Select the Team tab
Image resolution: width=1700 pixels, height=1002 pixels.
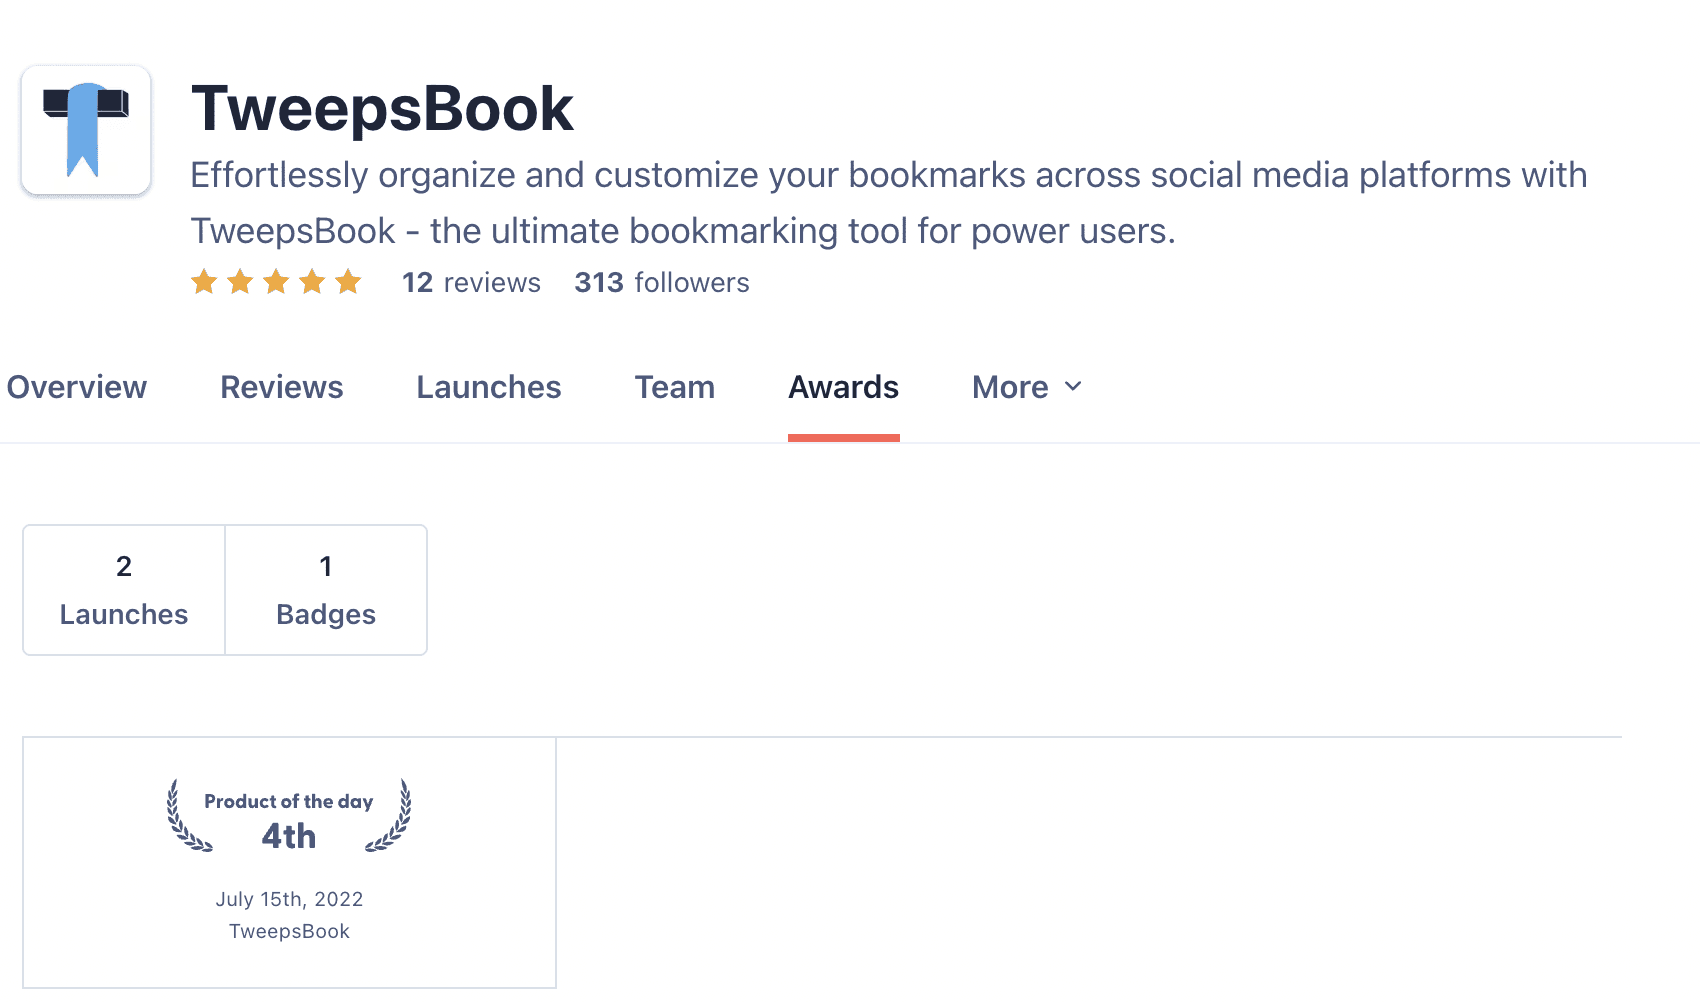pyautogui.click(x=675, y=387)
